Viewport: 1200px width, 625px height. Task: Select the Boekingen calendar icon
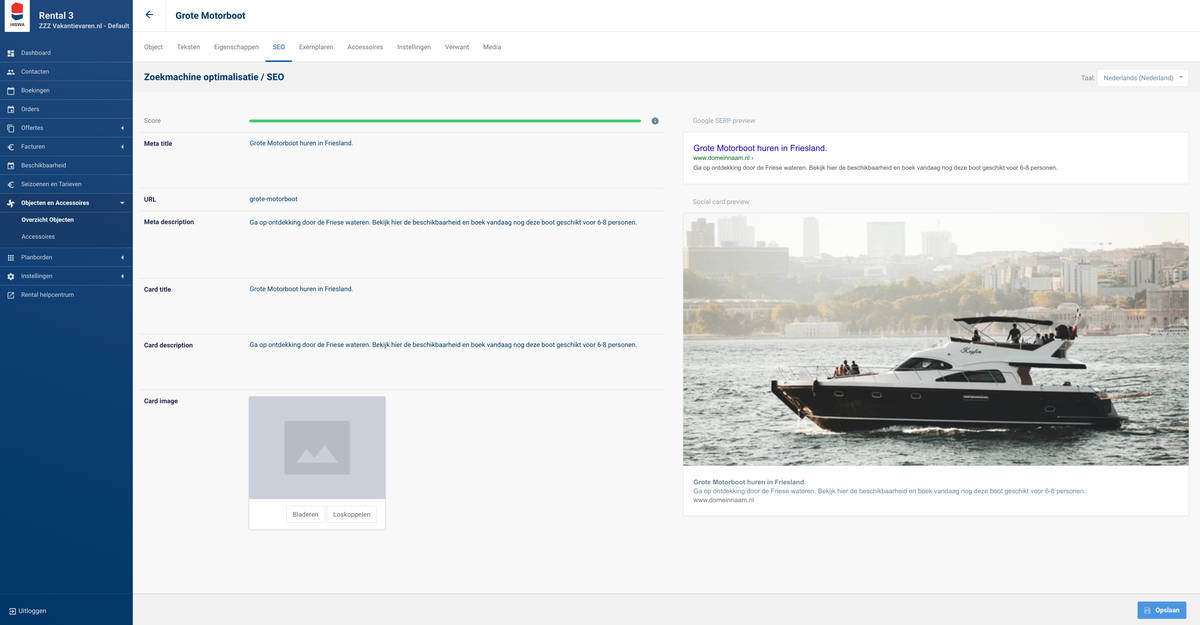click(x=11, y=90)
